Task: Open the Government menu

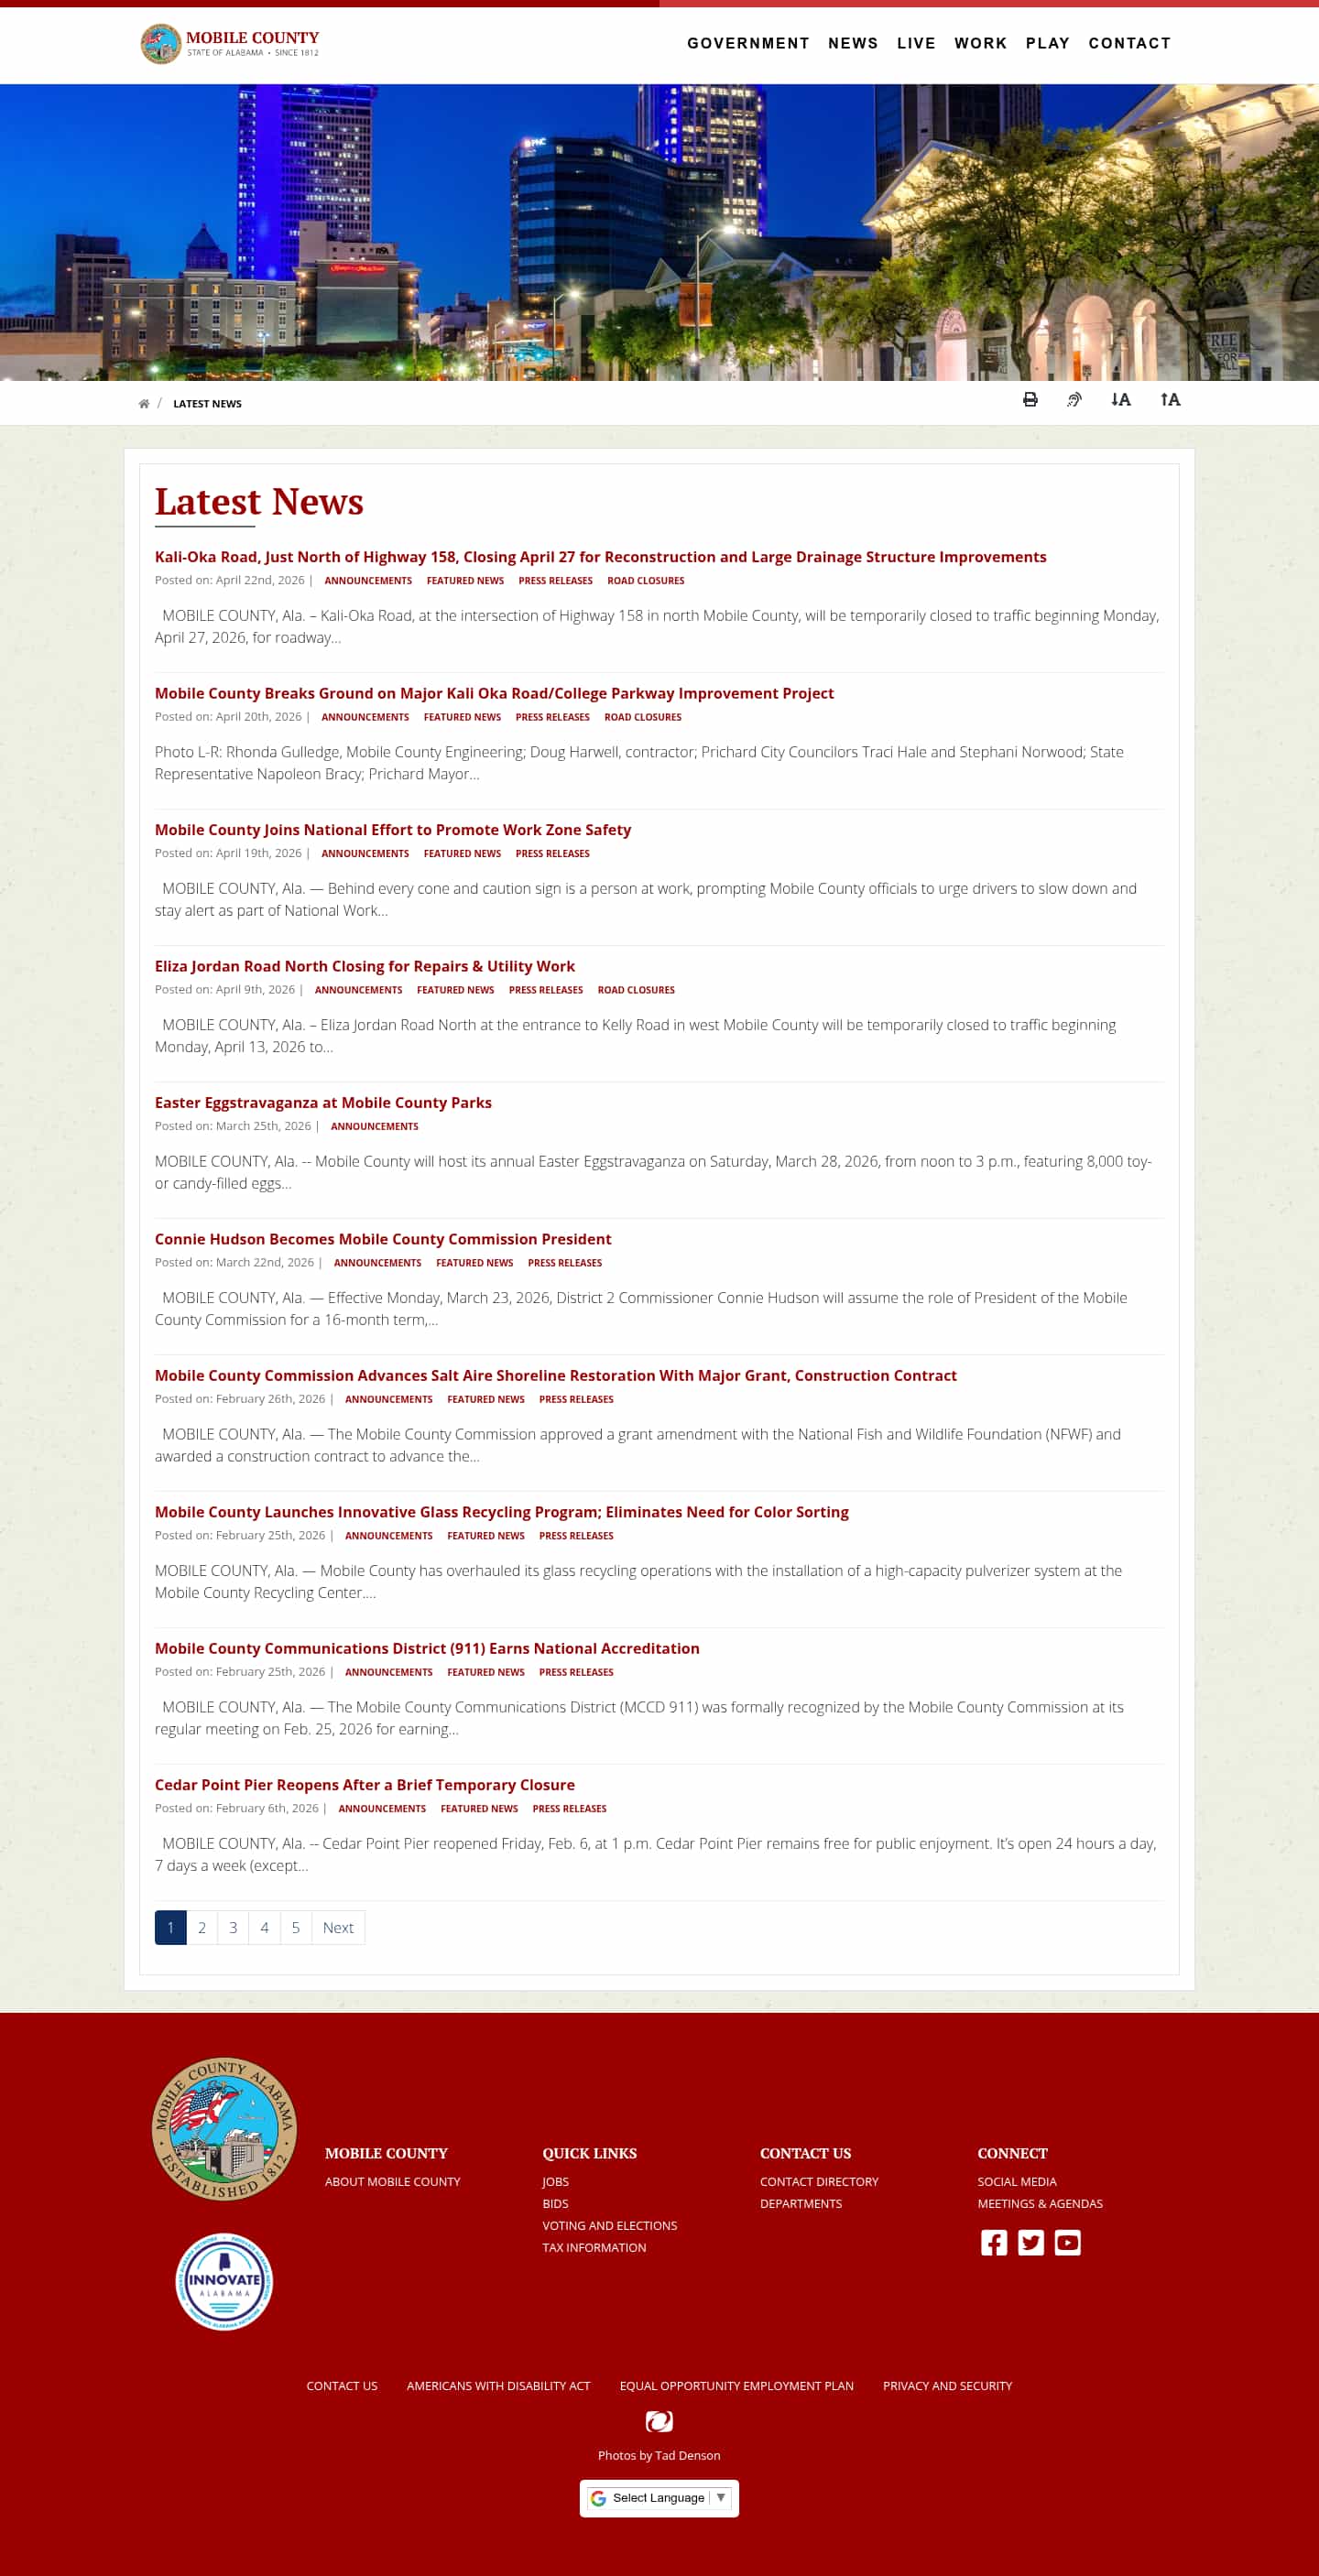Action: click(x=747, y=43)
